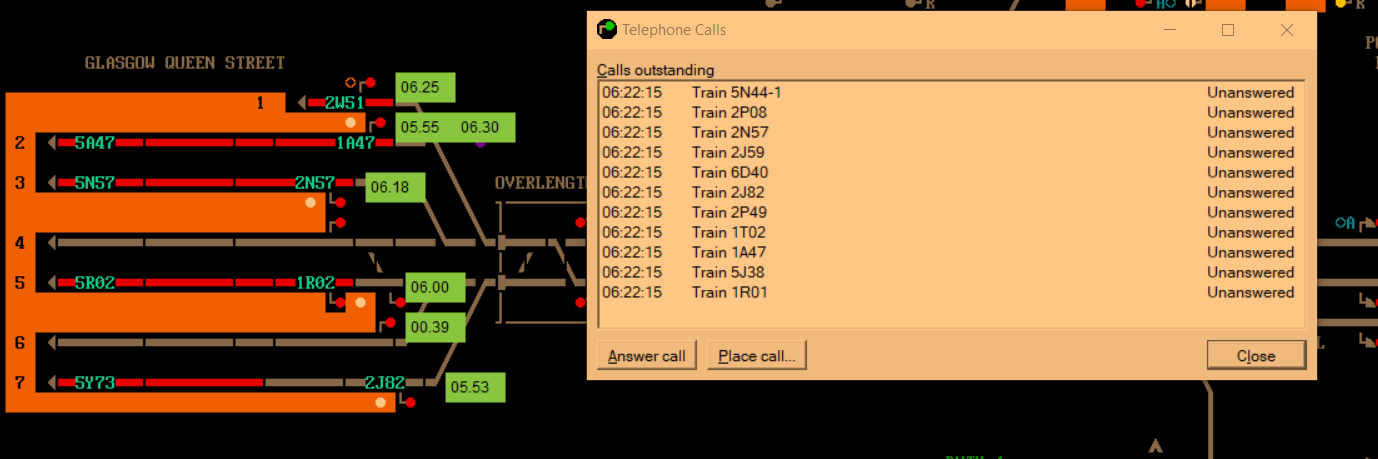The image size is (1378, 459).
Task: Select the call from Train 5N44-1
Action: (x=950, y=93)
